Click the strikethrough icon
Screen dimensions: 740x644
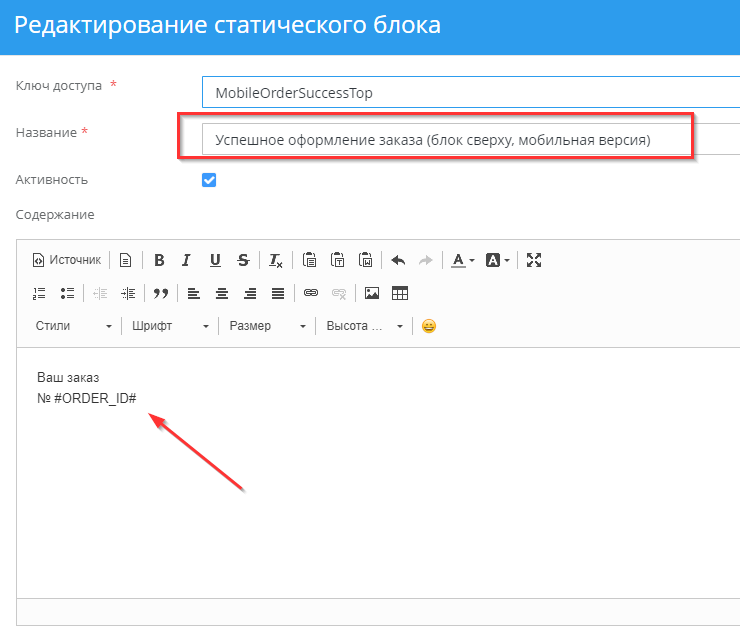pos(243,260)
